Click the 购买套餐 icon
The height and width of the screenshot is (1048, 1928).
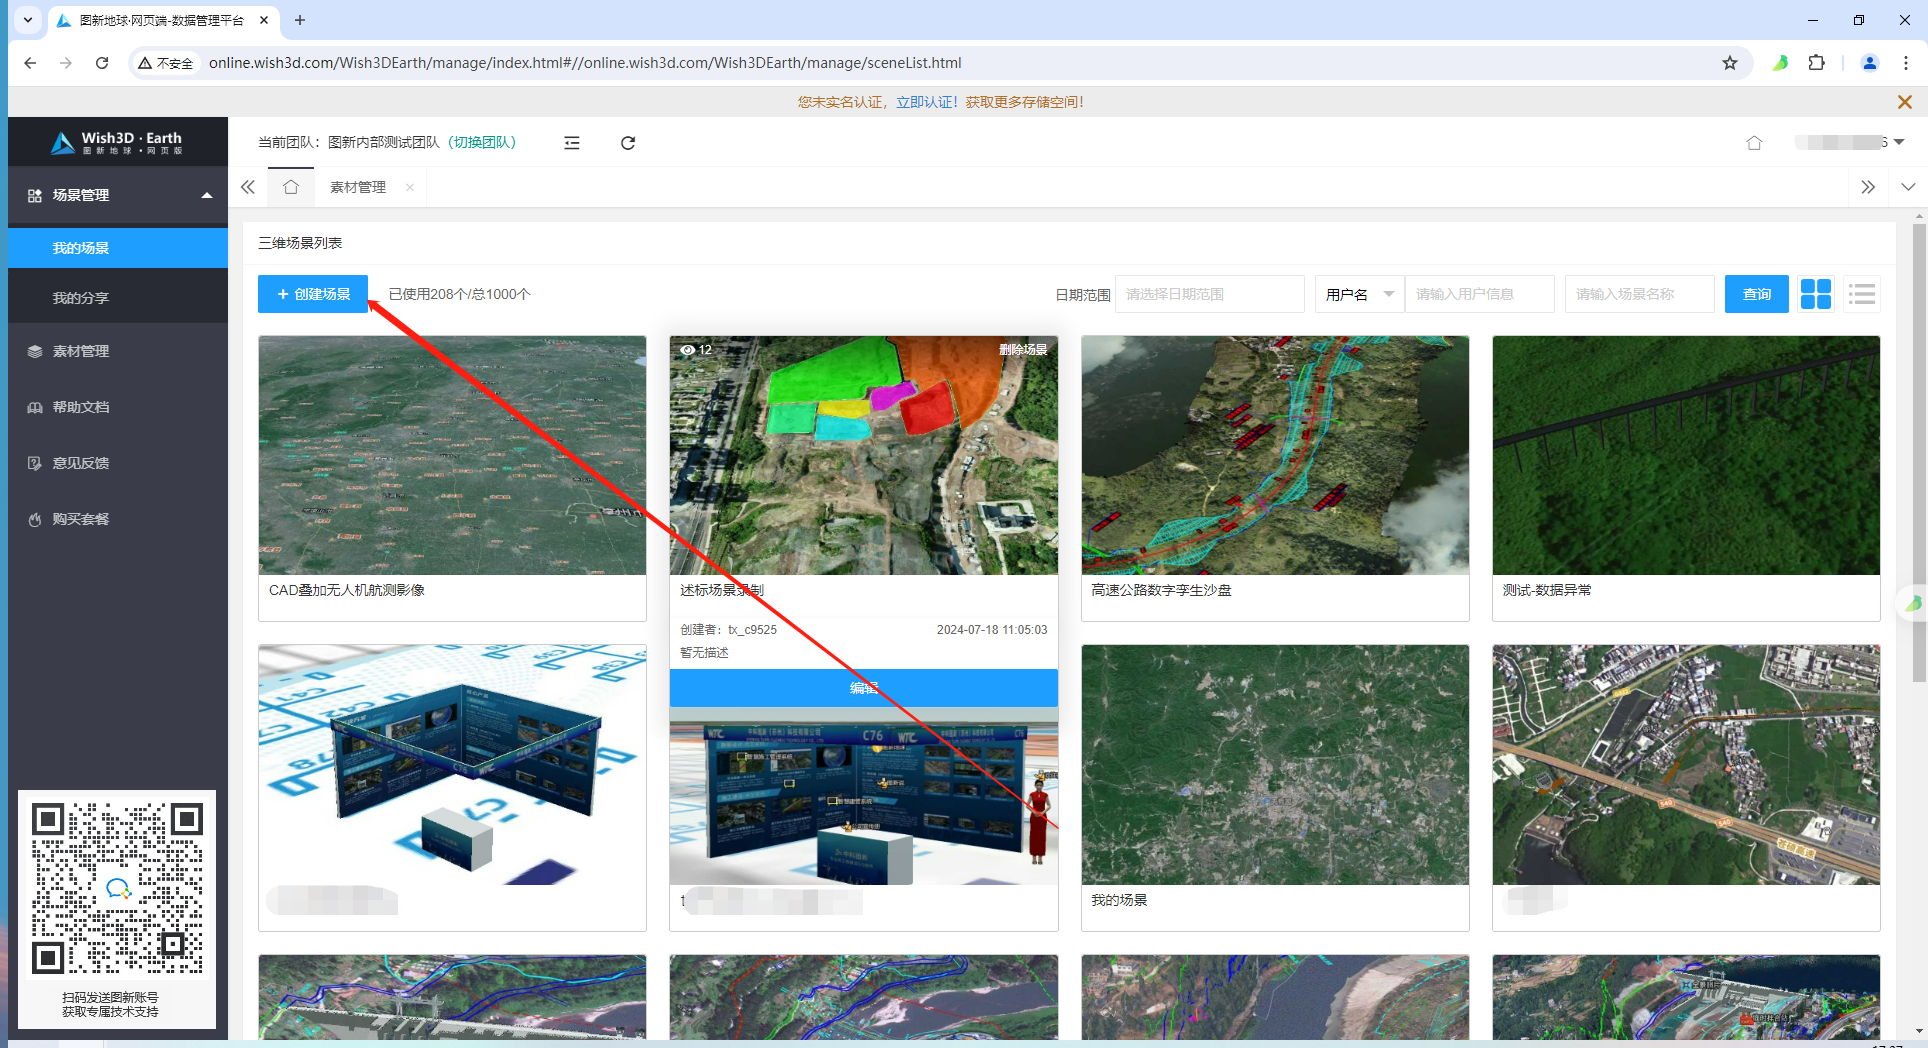pyautogui.click(x=35, y=519)
